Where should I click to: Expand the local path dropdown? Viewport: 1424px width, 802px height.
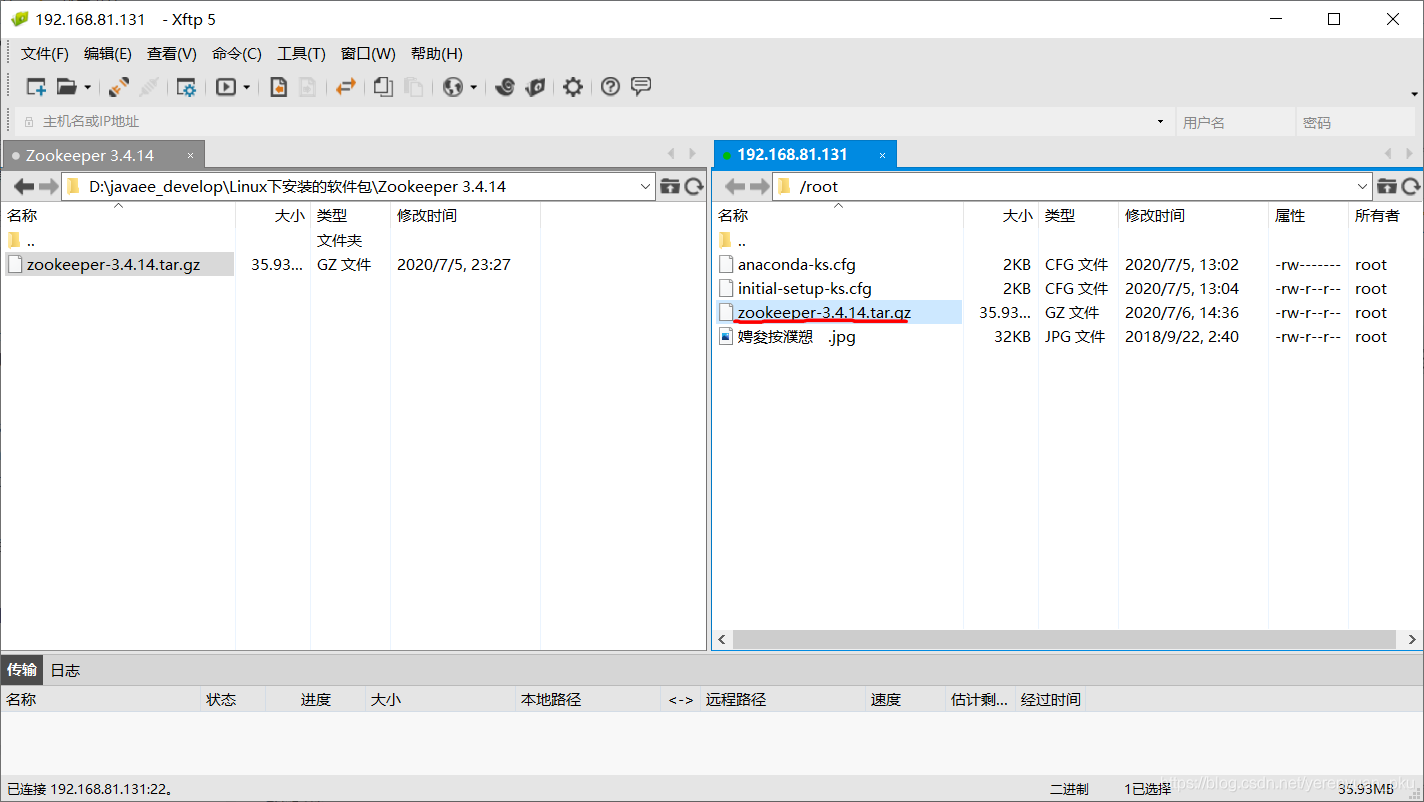[x=645, y=186]
